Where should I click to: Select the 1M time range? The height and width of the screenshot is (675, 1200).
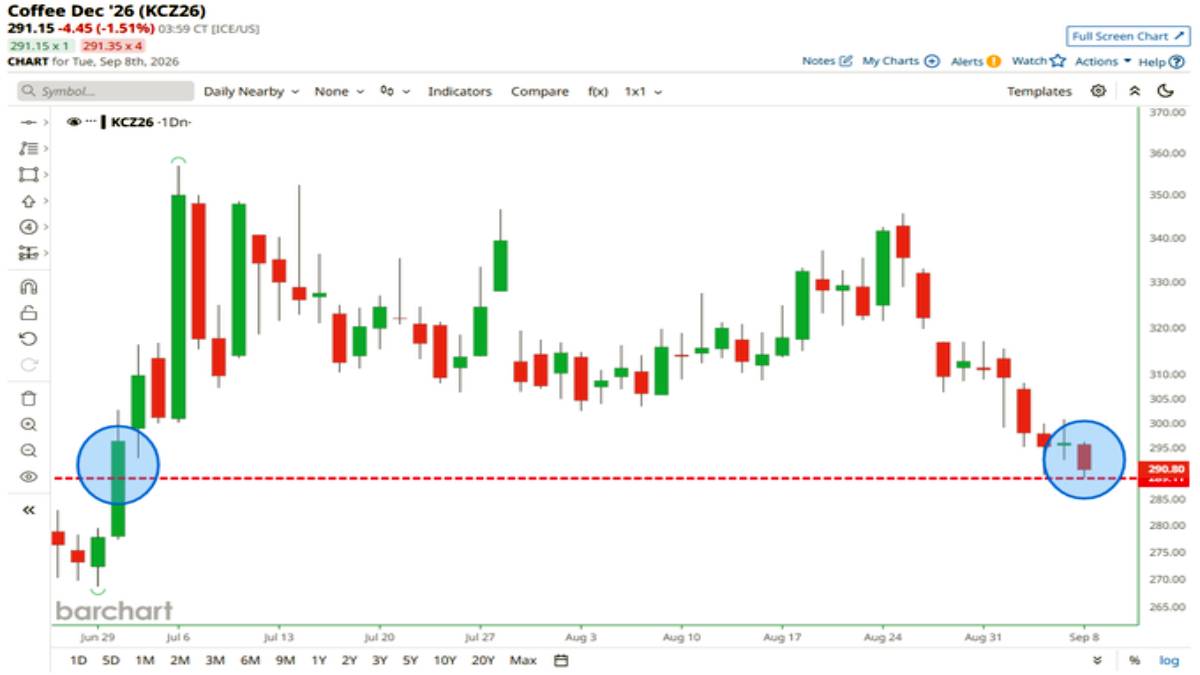coord(145,660)
